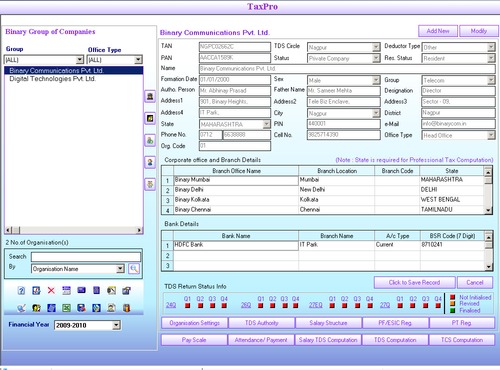500x370 pixels.
Task: Open the Search By Organisation Name dropdown
Action: point(120,269)
